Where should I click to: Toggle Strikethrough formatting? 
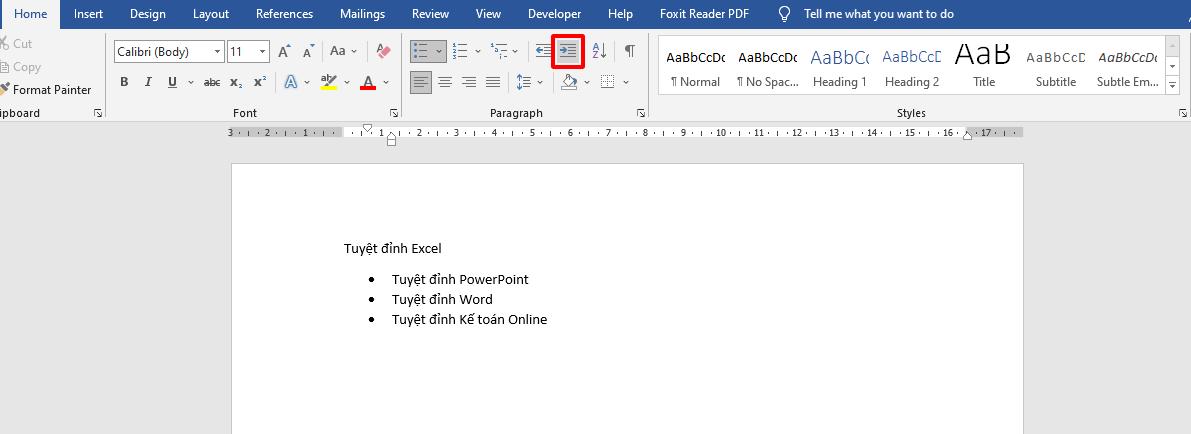[x=212, y=82]
